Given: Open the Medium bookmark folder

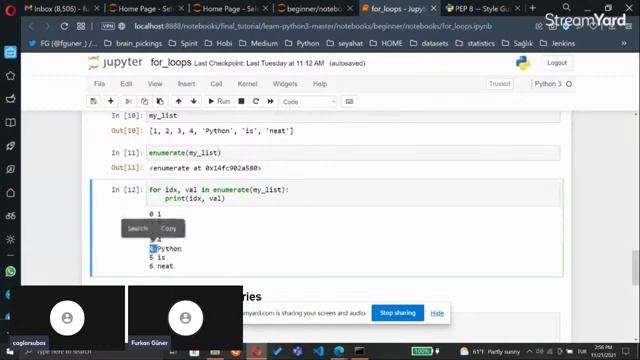Looking at the screenshot, I should pyautogui.click(x=258, y=43).
